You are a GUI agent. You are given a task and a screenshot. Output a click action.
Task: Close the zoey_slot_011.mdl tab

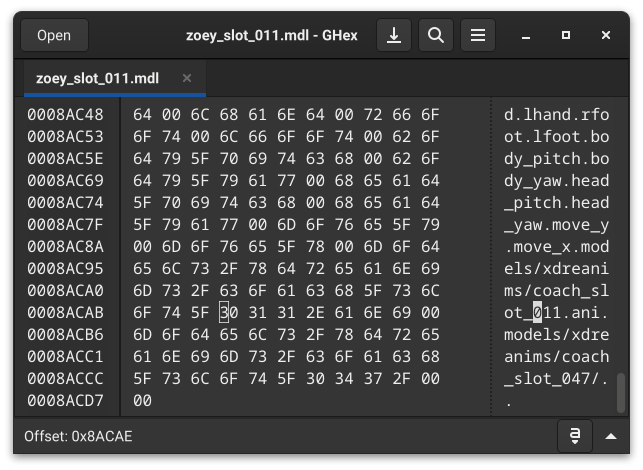[187, 78]
